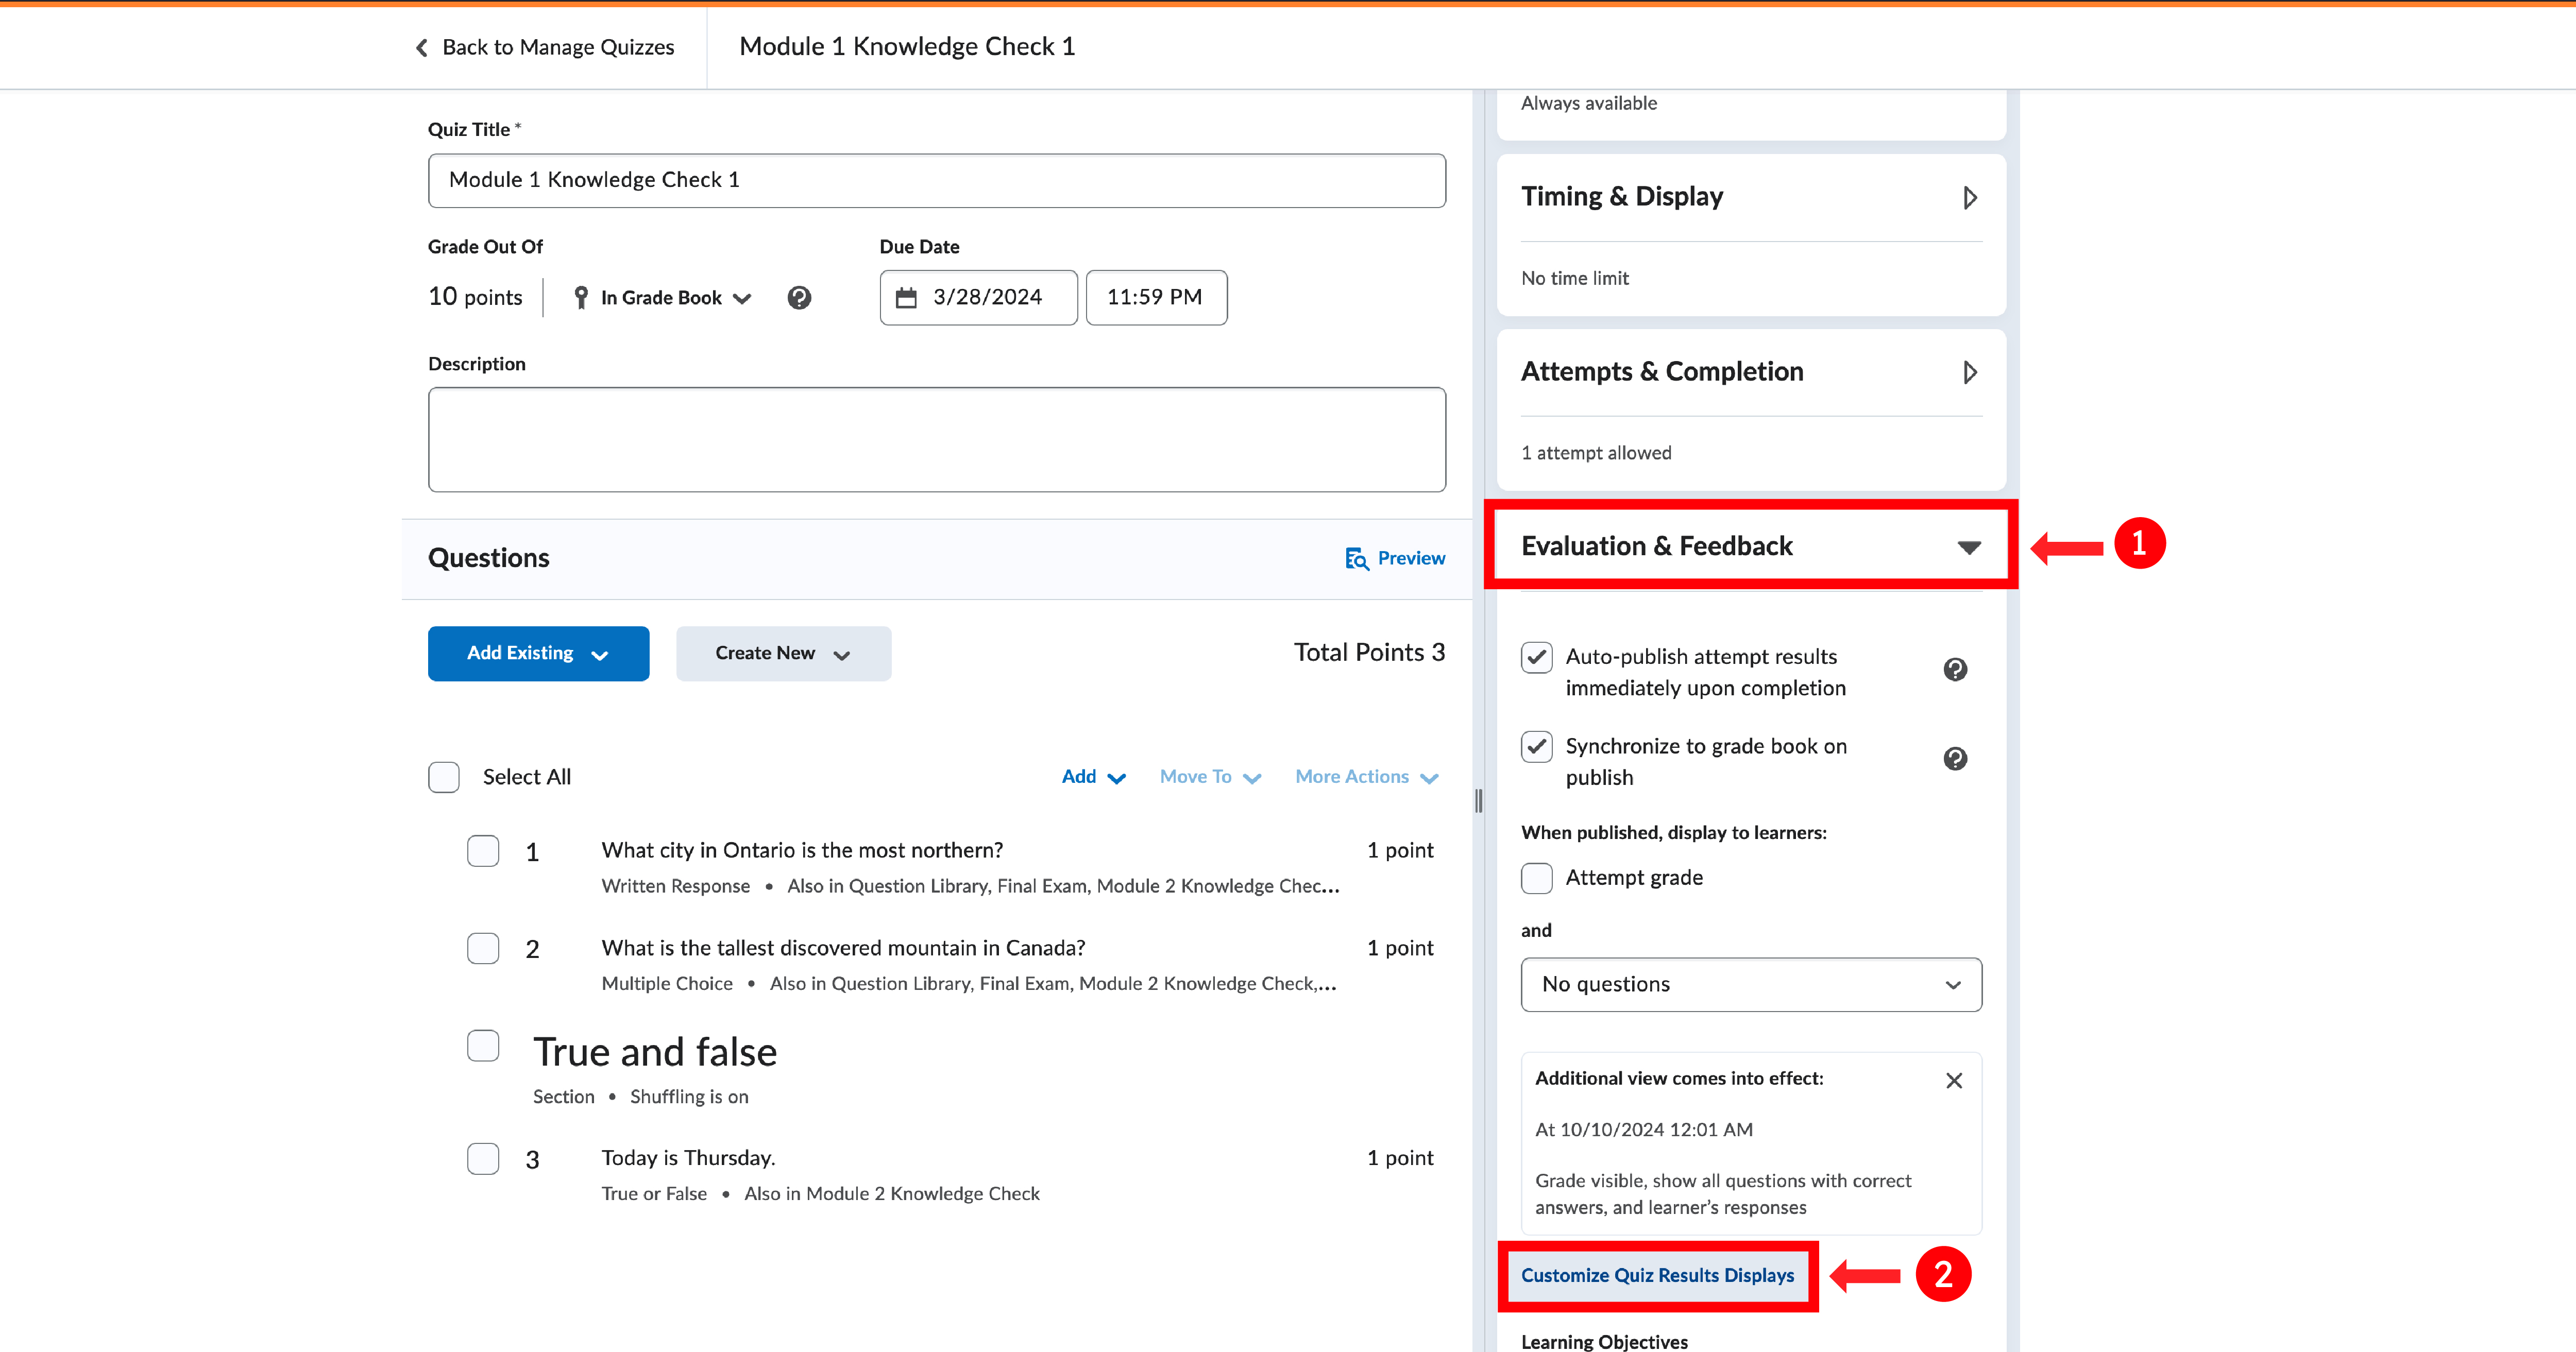Click the Grade Out Of help icon
This screenshot has width=2576, height=1352.
[x=799, y=298]
